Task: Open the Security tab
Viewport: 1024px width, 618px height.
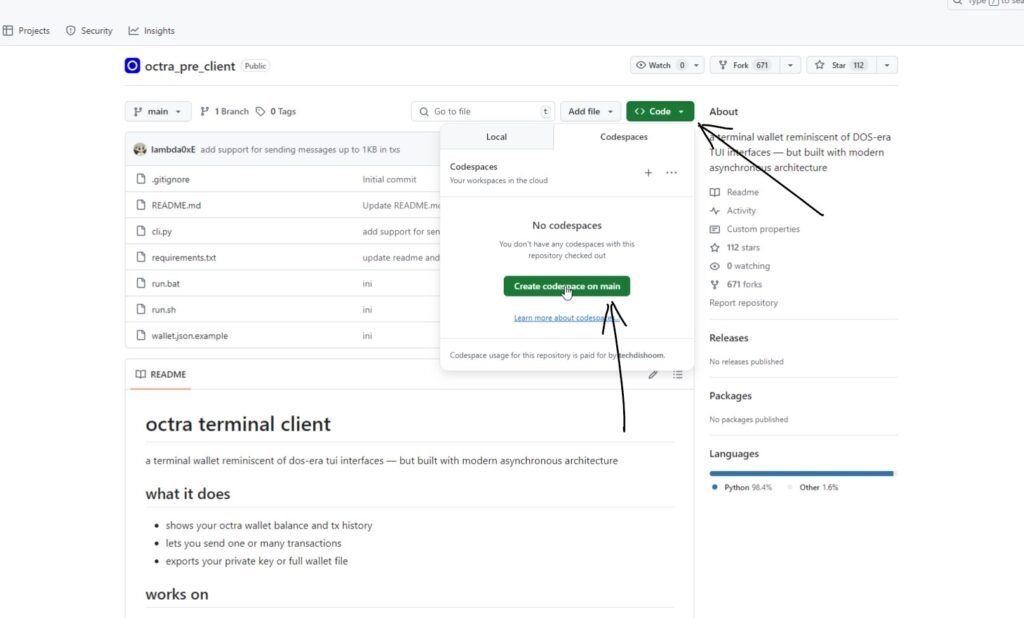Action: pos(89,31)
